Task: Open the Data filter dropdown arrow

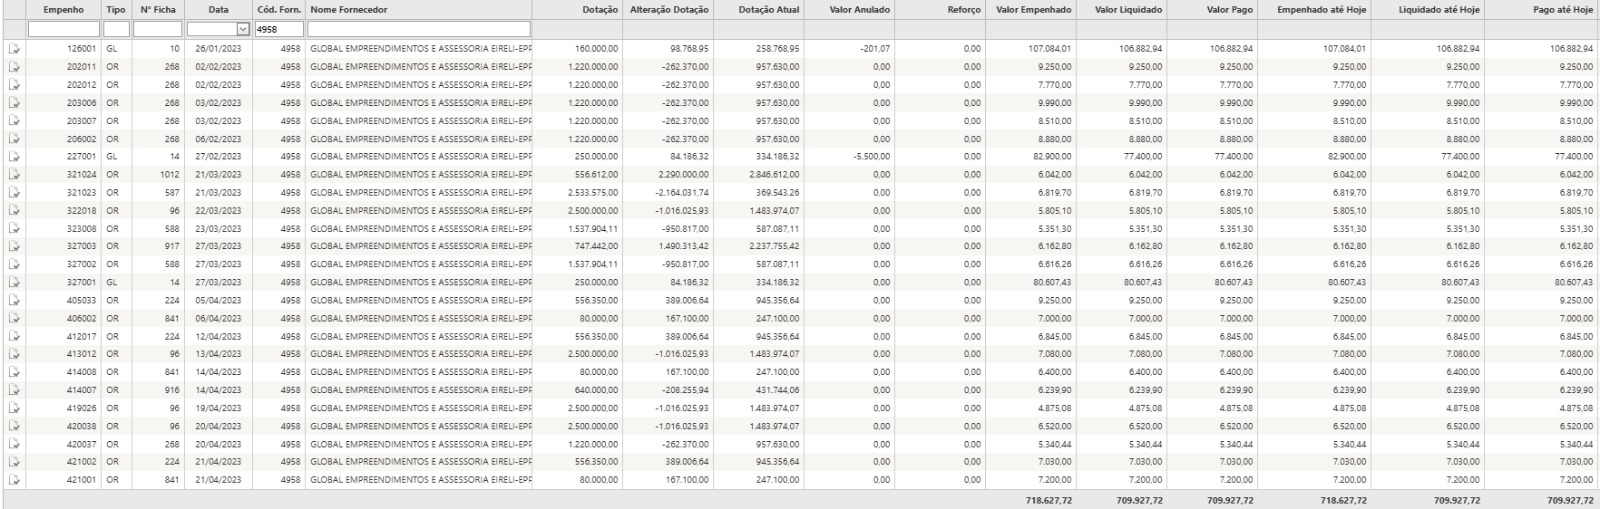Action: (243, 30)
